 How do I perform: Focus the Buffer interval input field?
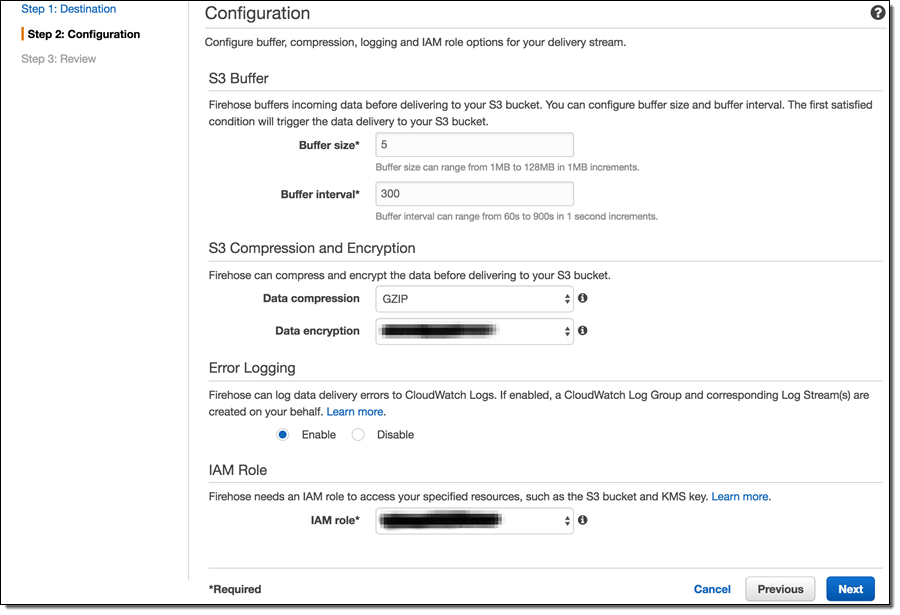click(x=474, y=194)
